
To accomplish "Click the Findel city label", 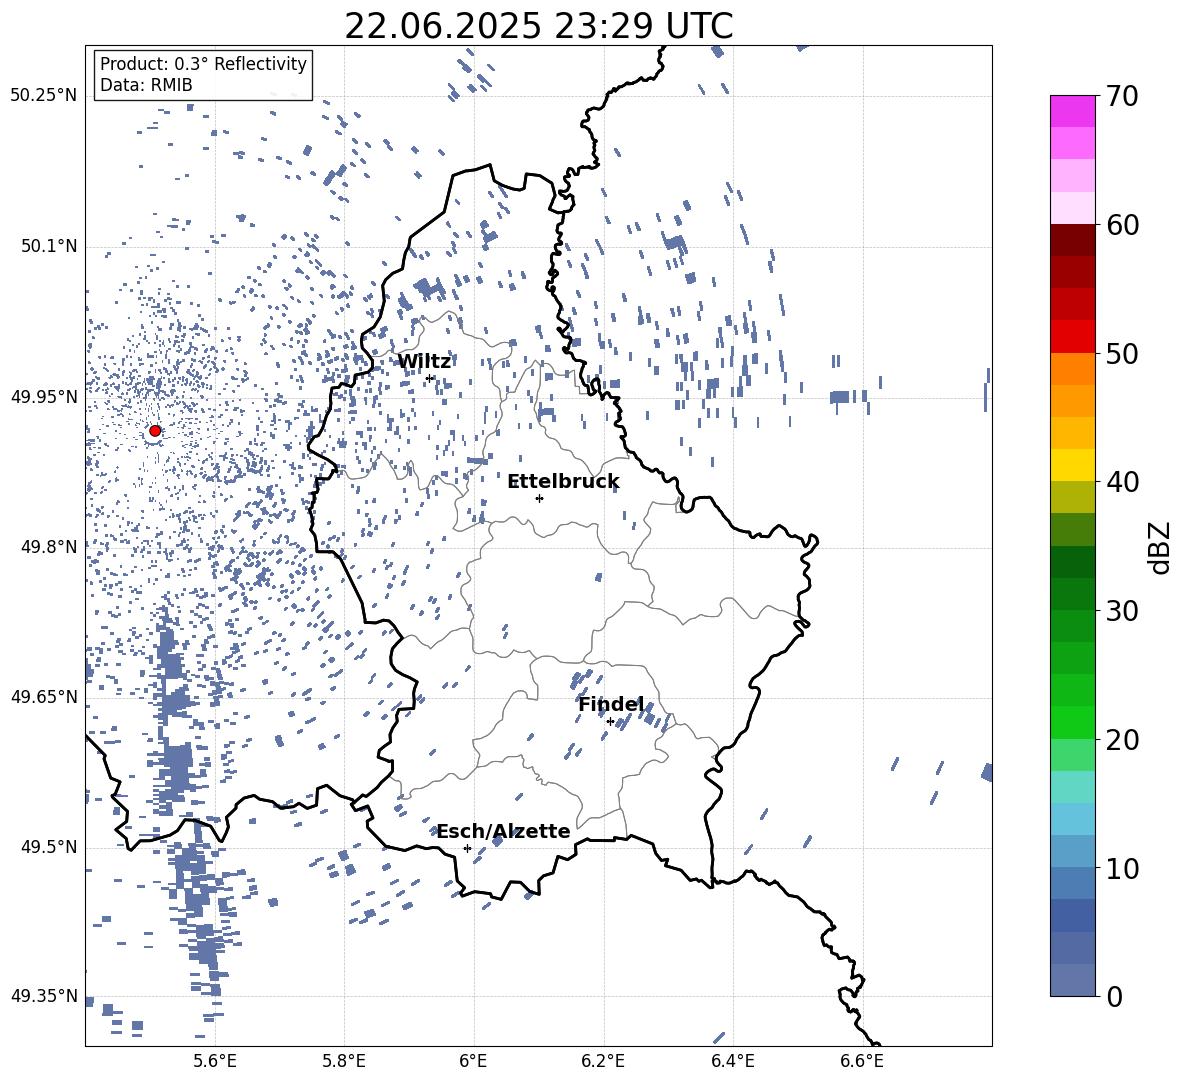I will point(611,704).
